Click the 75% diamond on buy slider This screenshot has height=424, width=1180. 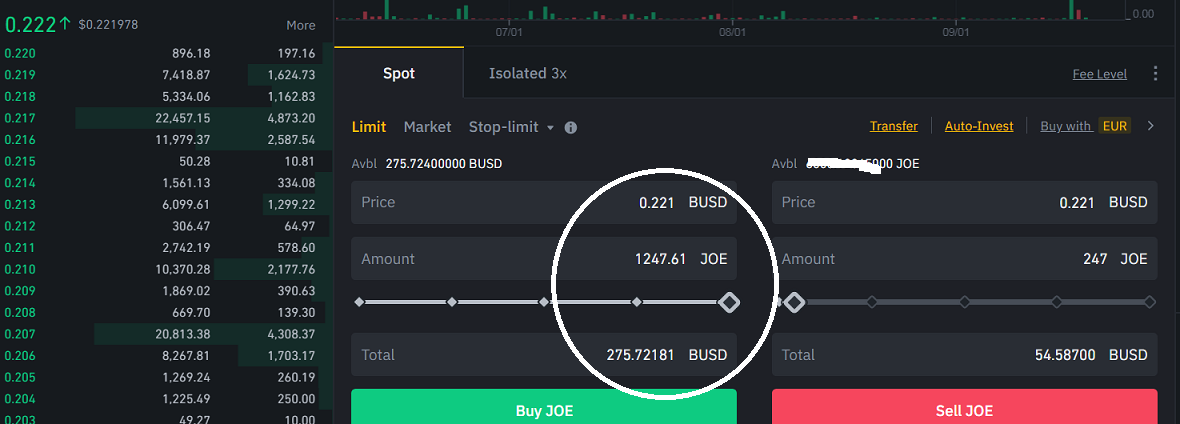[636, 301]
